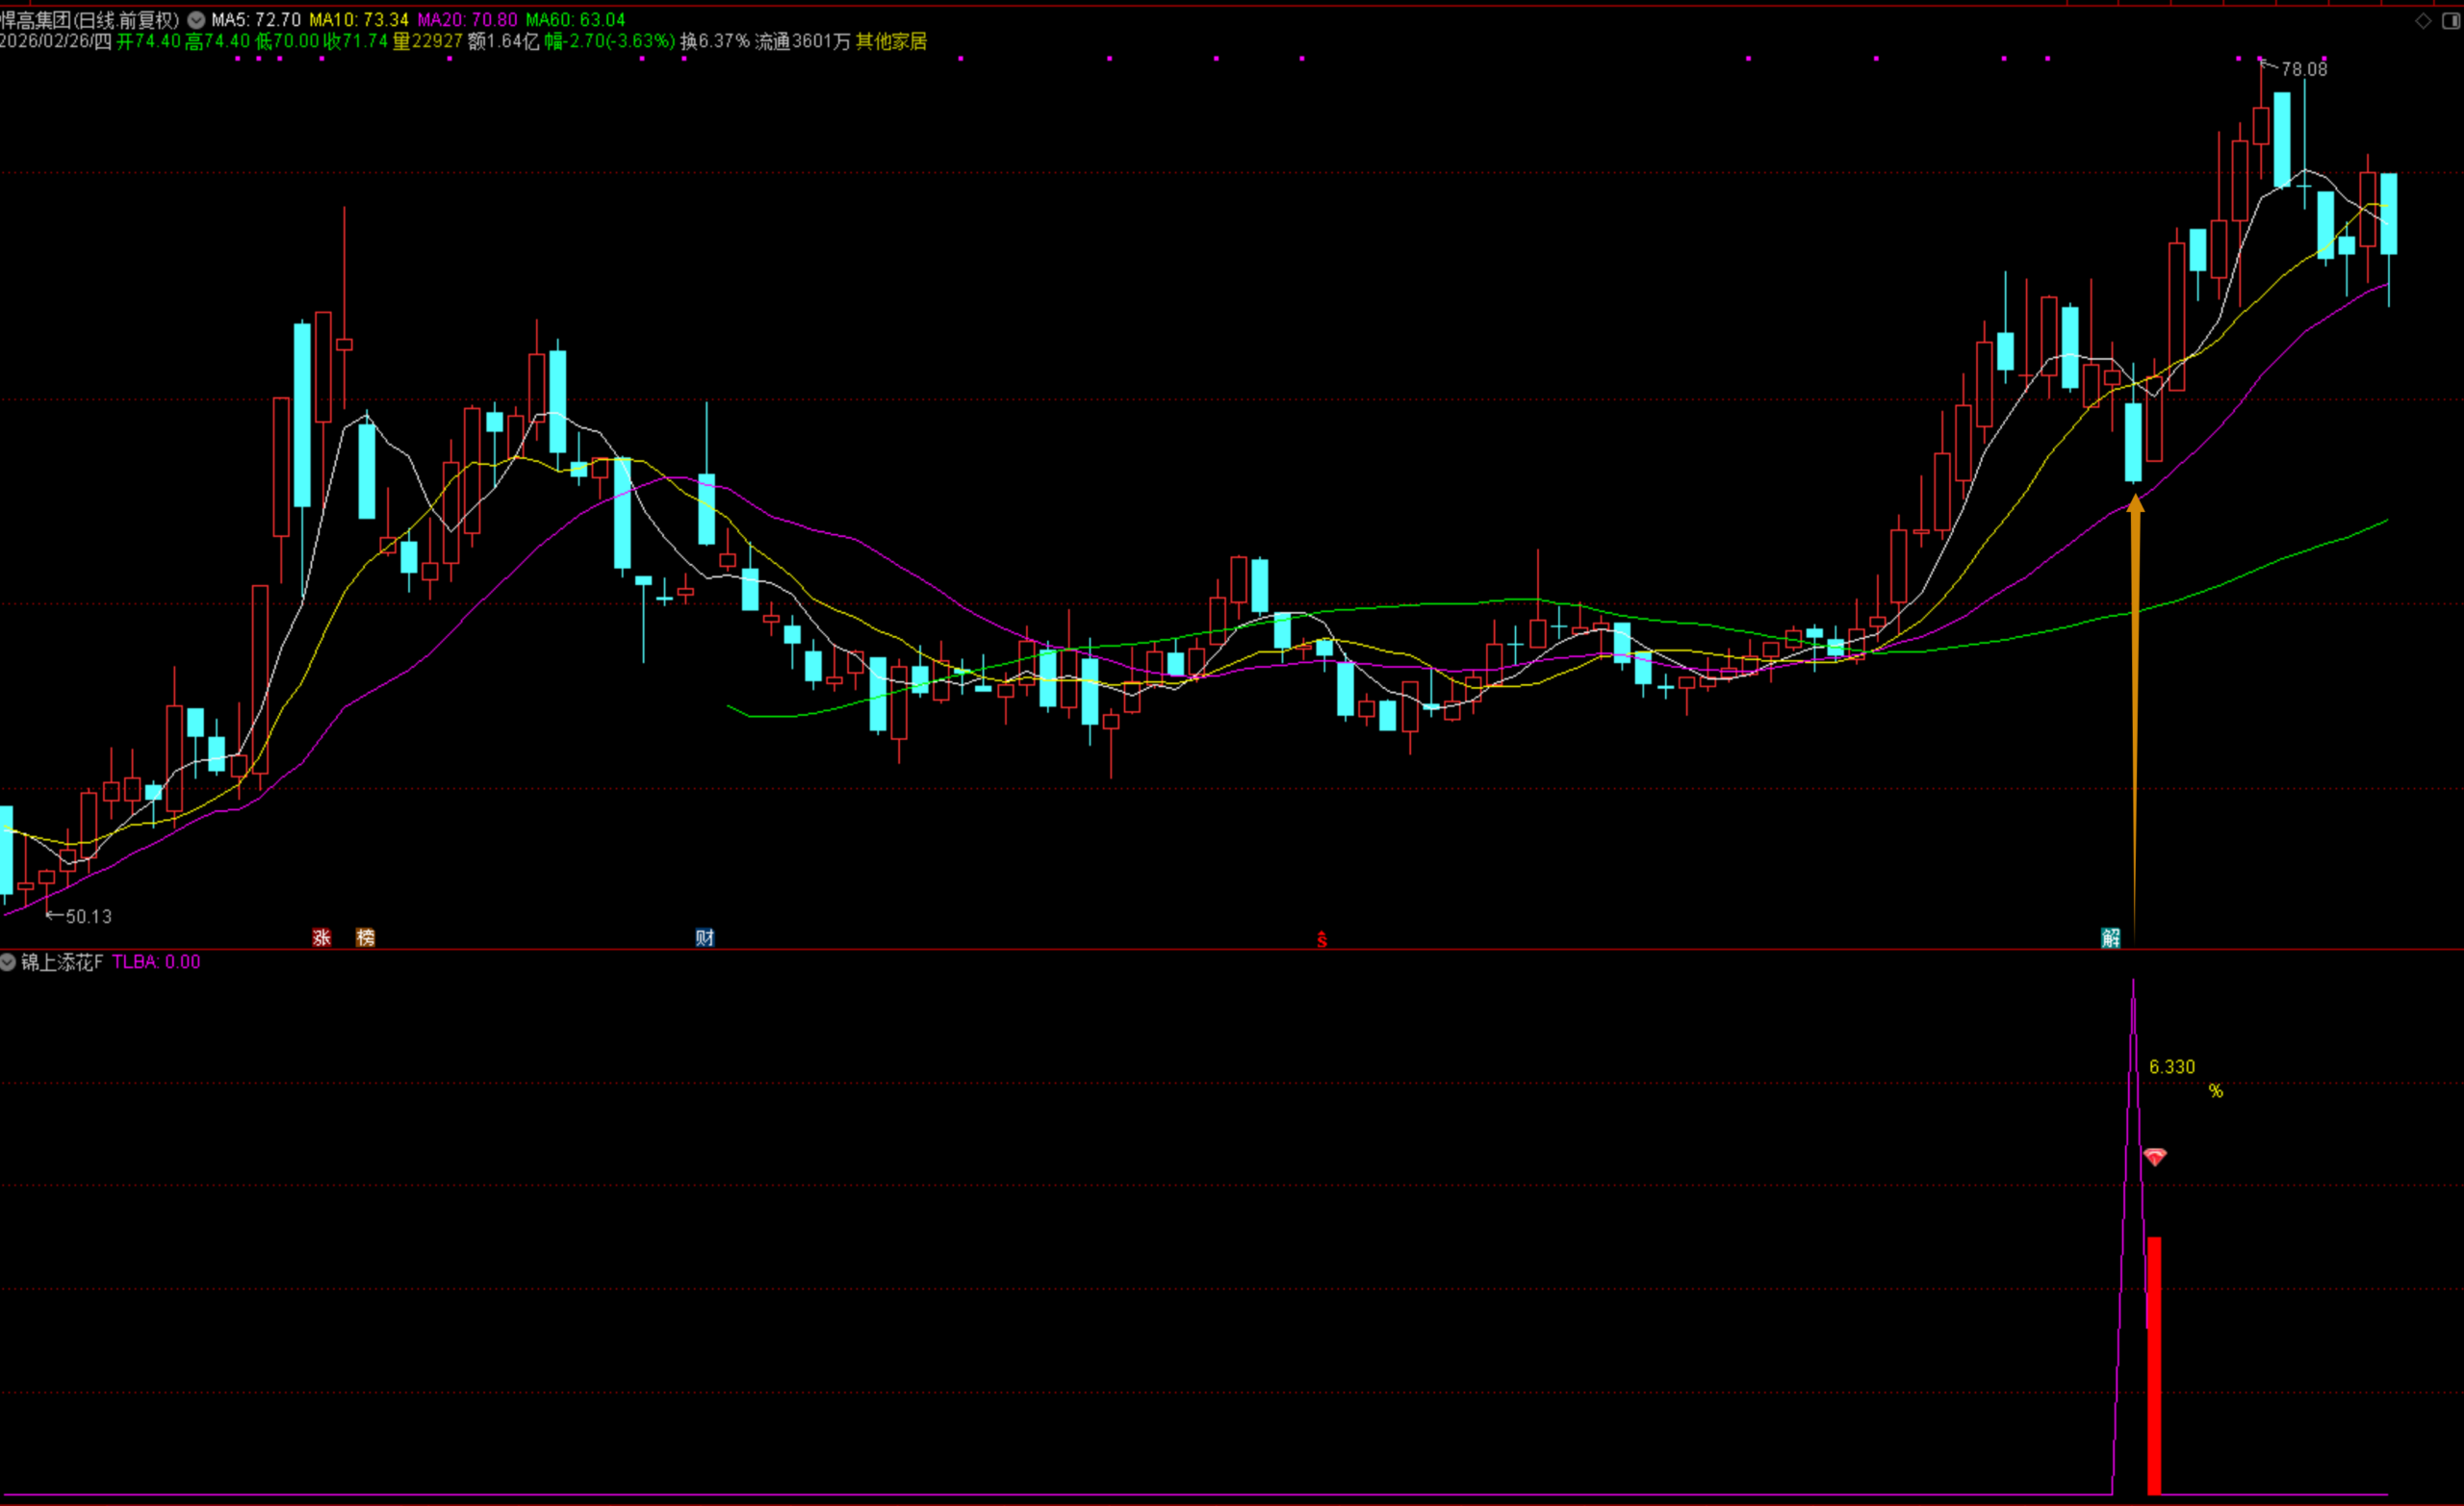
Task: Click the blue 财 event marker icon
Action: coord(705,937)
